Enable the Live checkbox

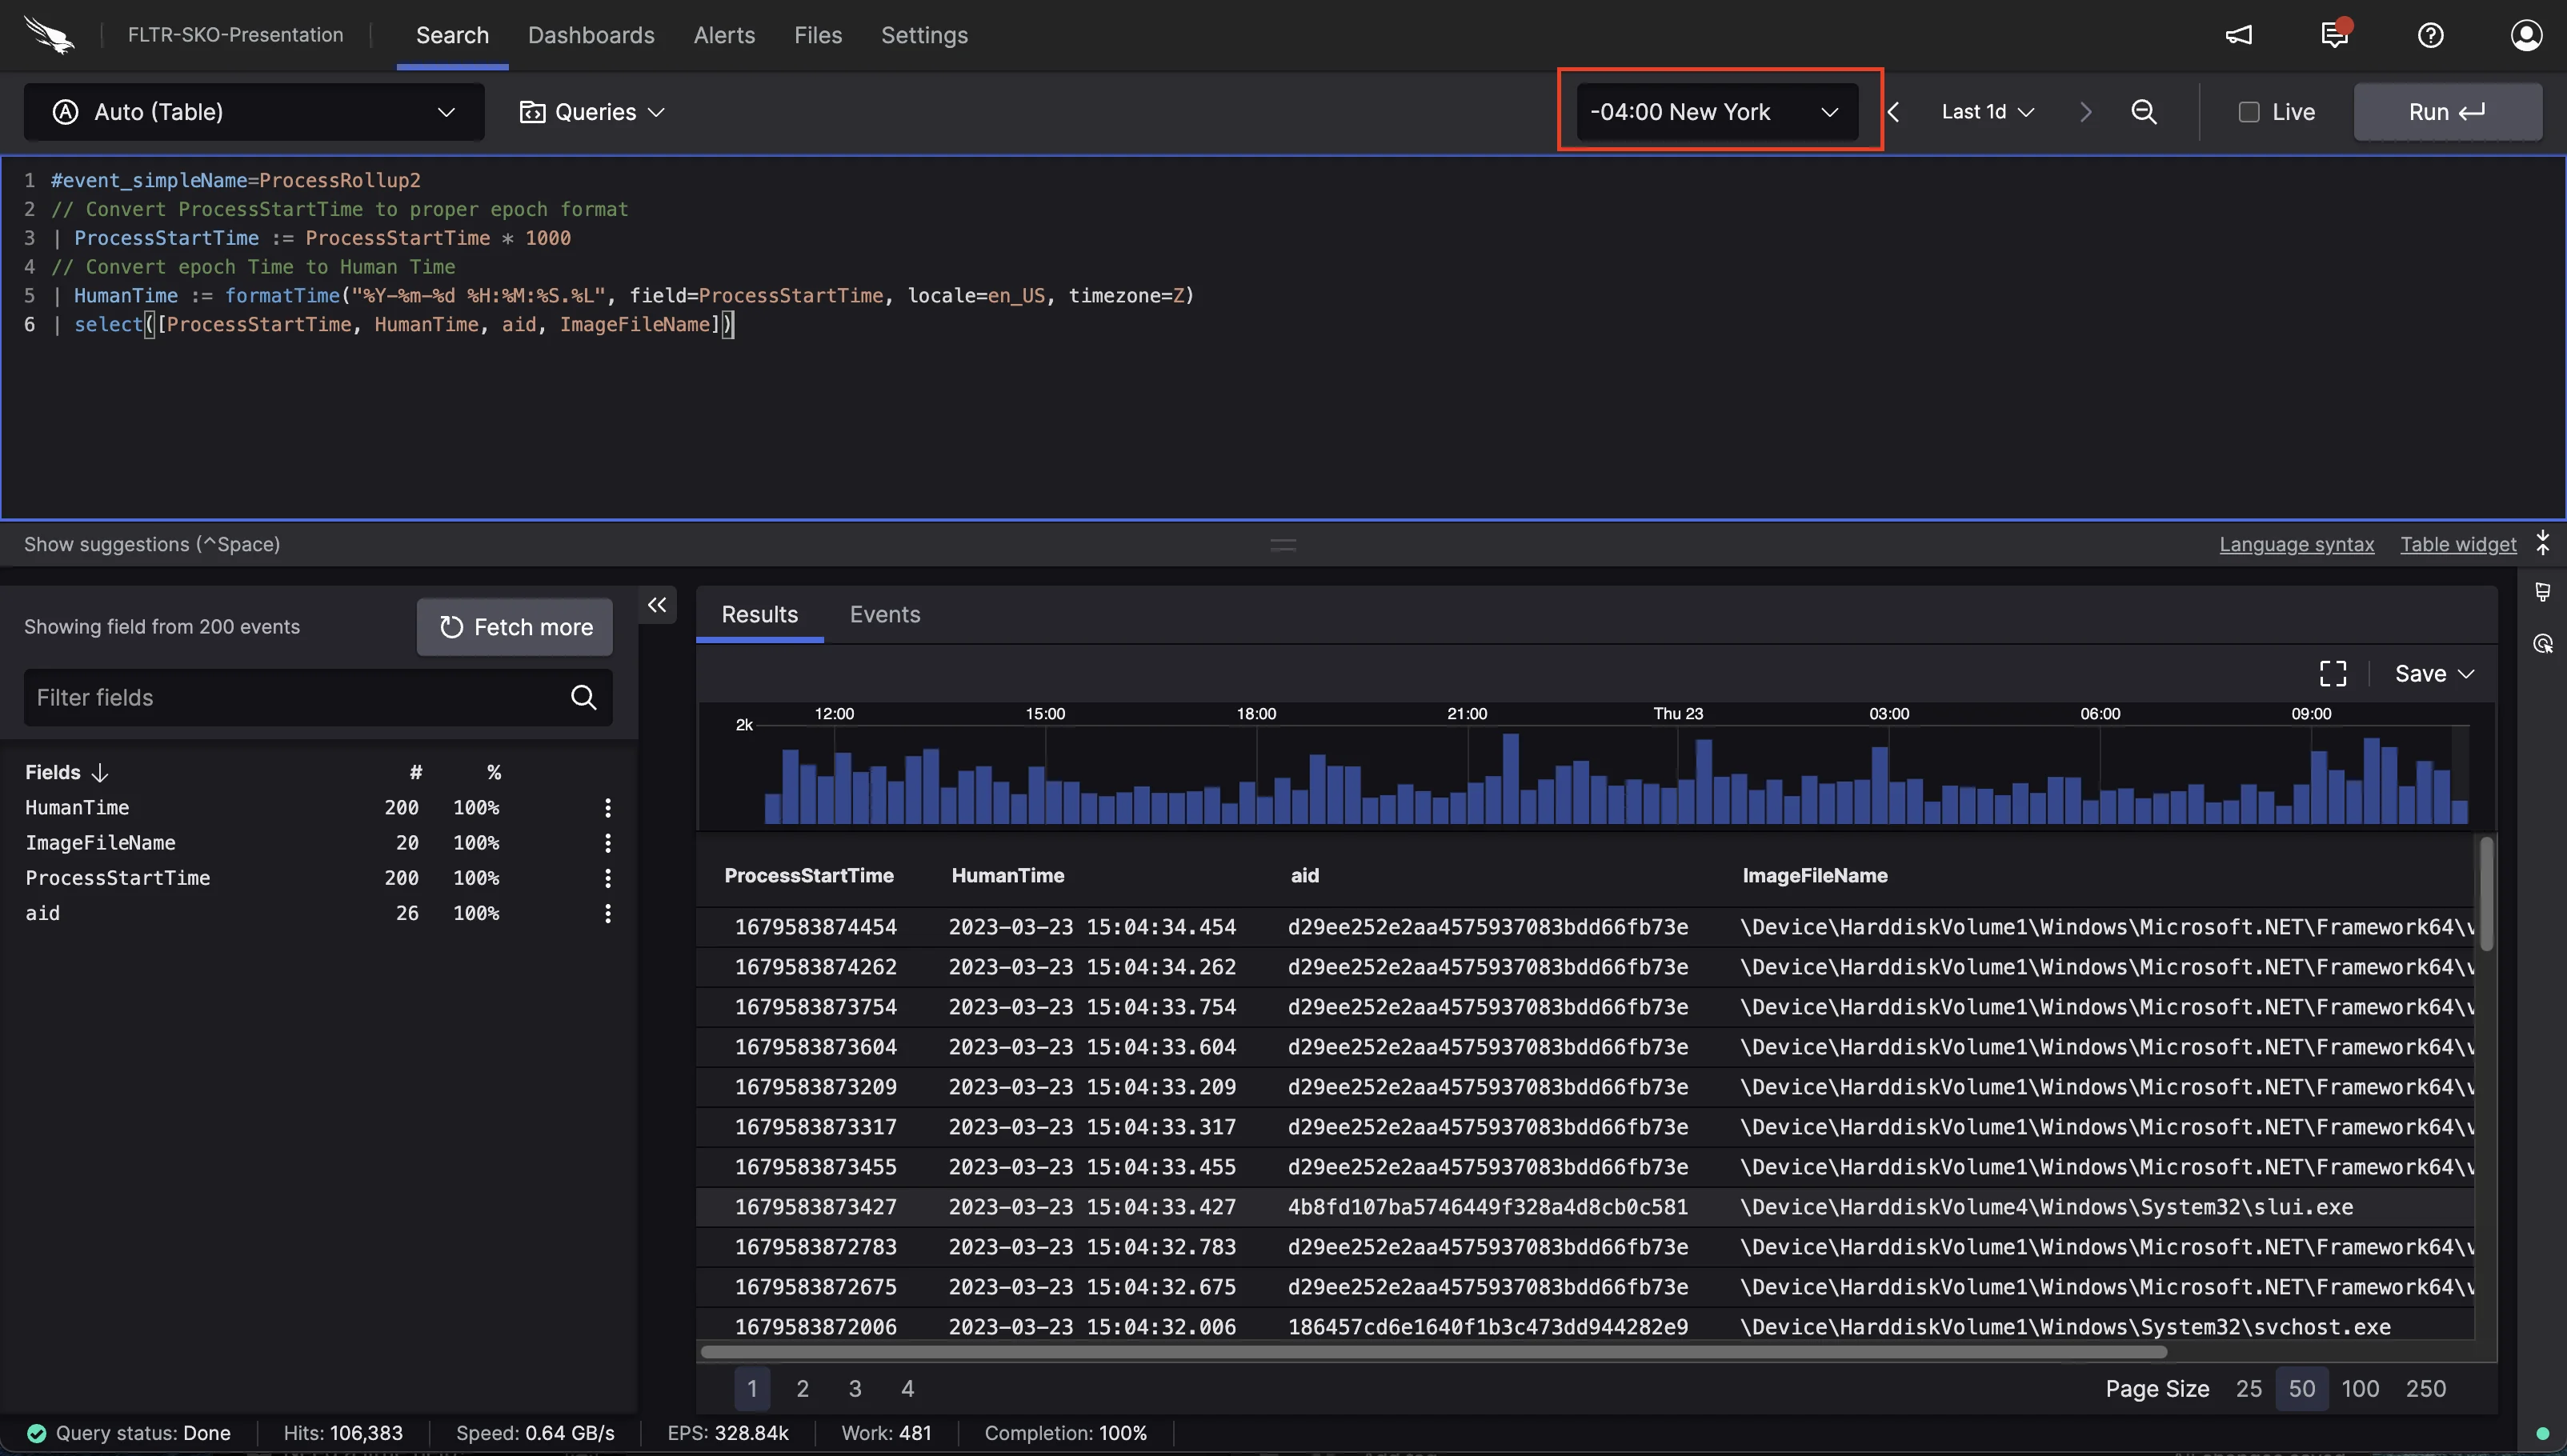[2249, 112]
